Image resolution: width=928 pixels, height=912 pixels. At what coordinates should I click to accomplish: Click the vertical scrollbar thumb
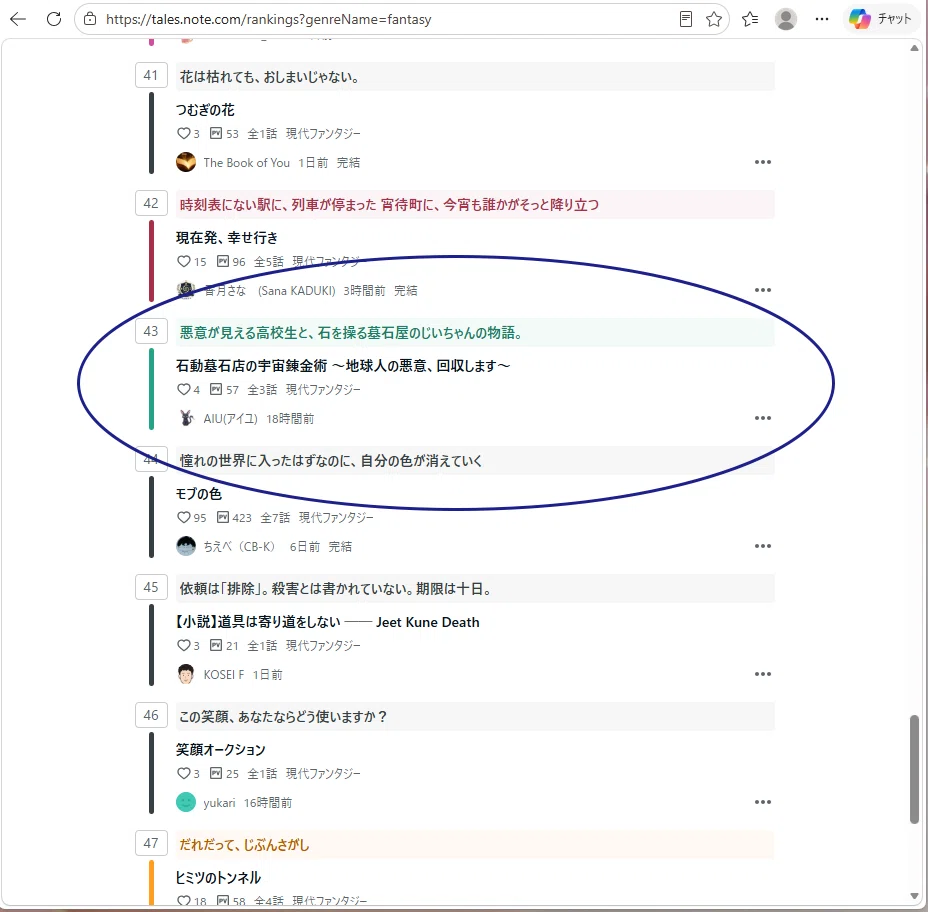(914, 769)
